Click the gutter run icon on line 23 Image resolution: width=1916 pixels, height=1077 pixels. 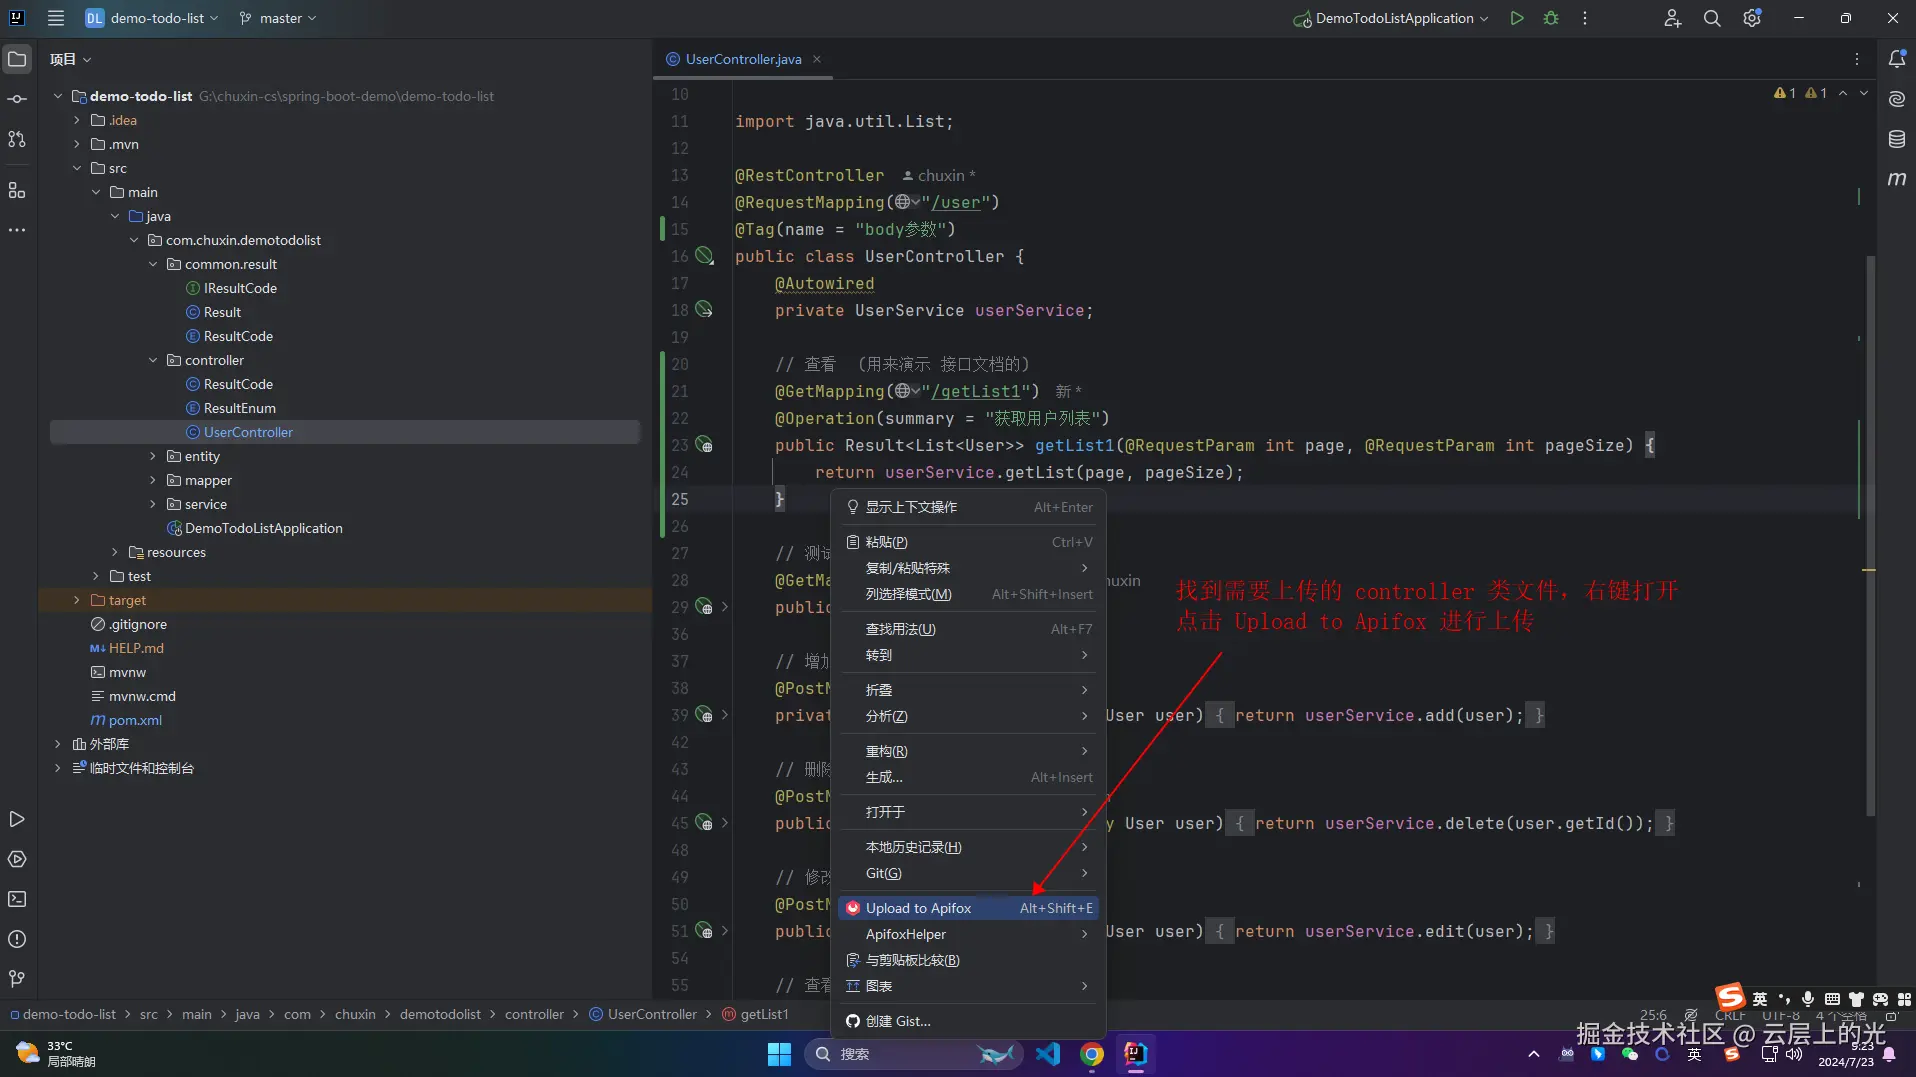(x=705, y=445)
